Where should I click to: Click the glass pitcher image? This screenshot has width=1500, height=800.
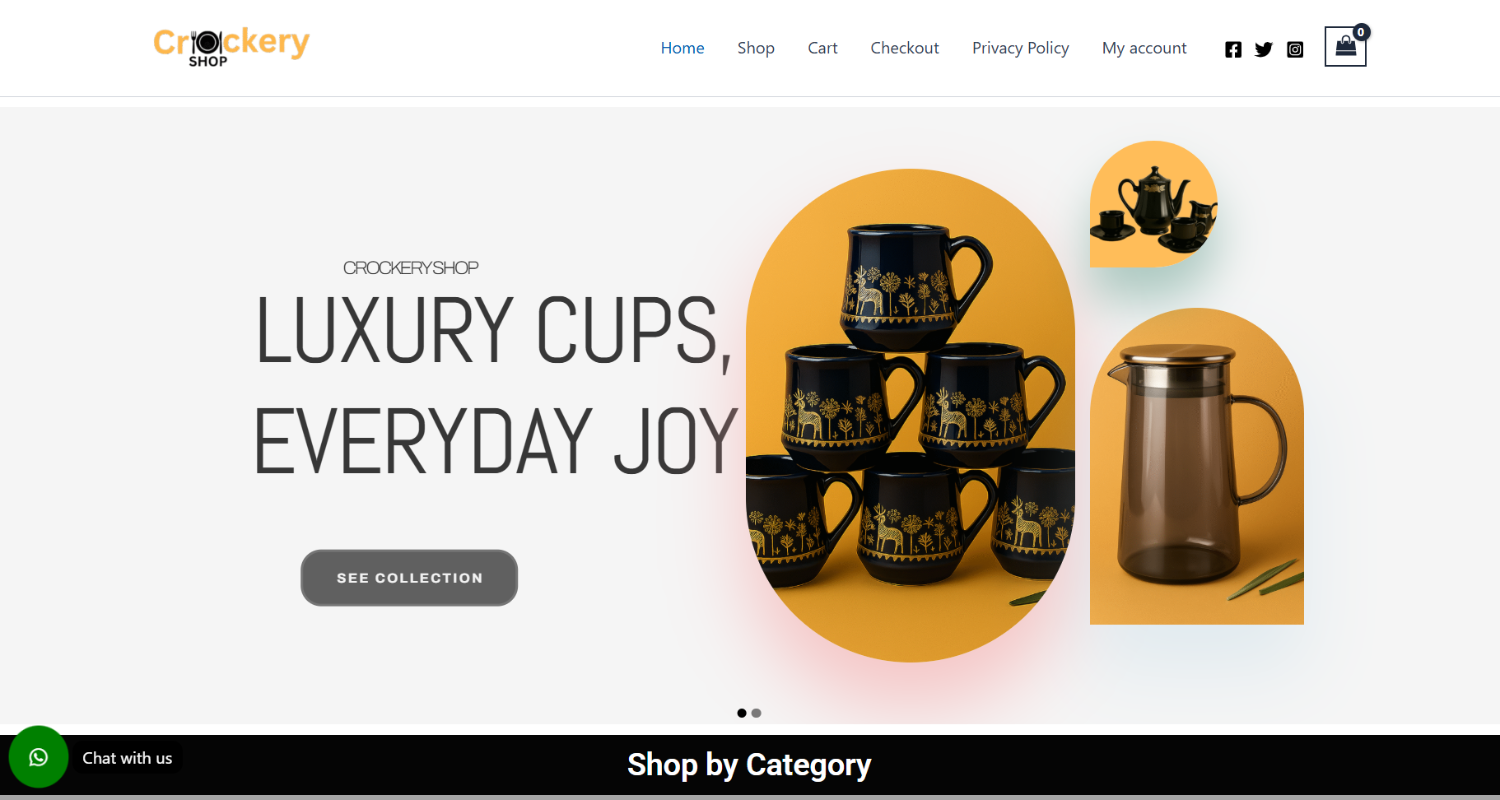coord(1197,466)
